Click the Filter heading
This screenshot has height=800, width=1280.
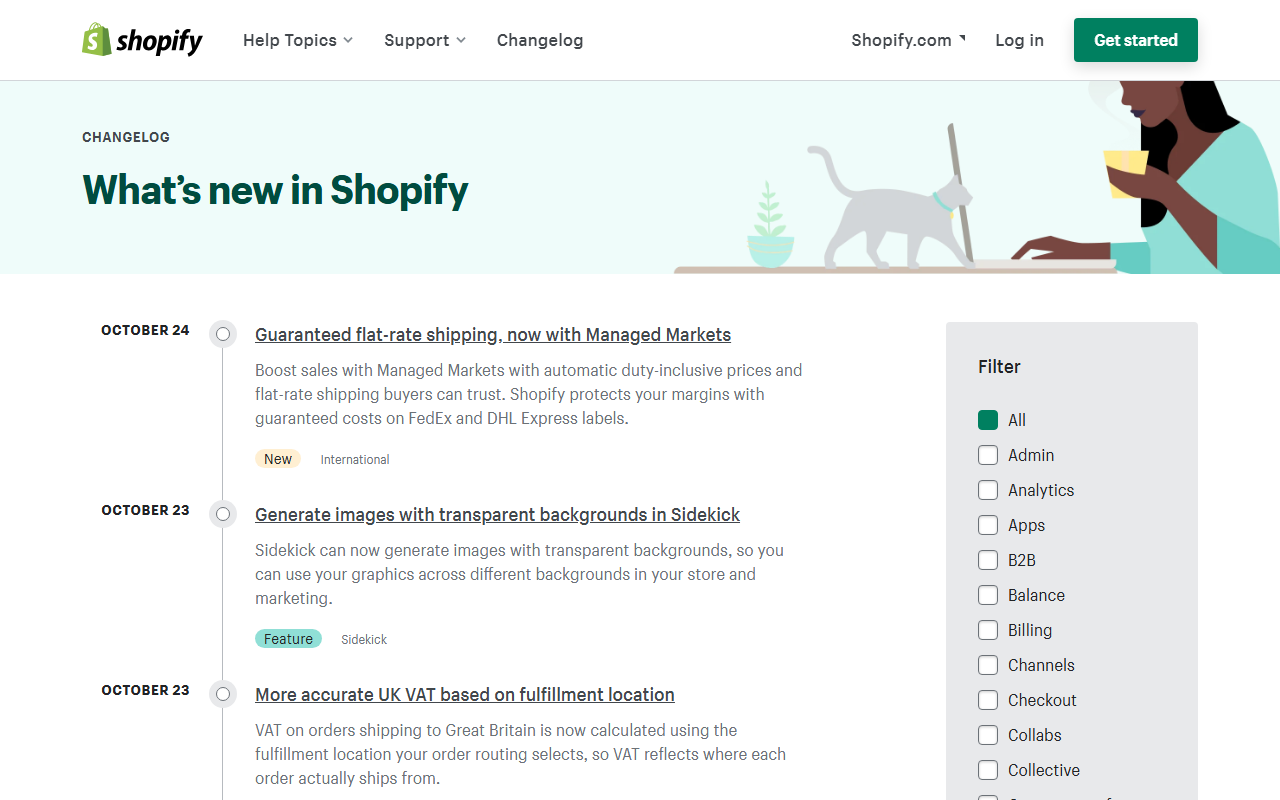[x=999, y=367]
